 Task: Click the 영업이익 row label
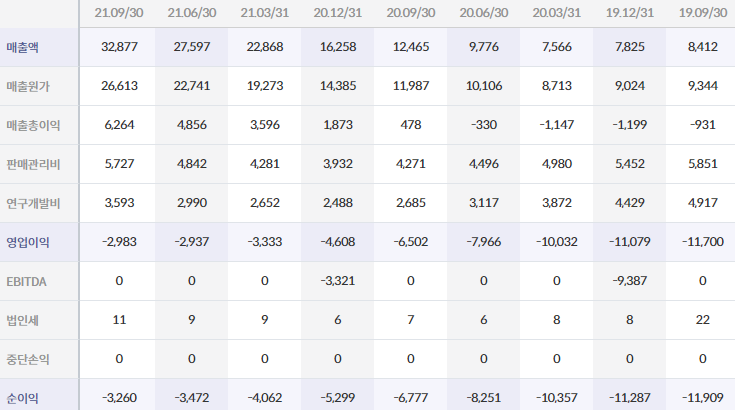click(x=28, y=242)
